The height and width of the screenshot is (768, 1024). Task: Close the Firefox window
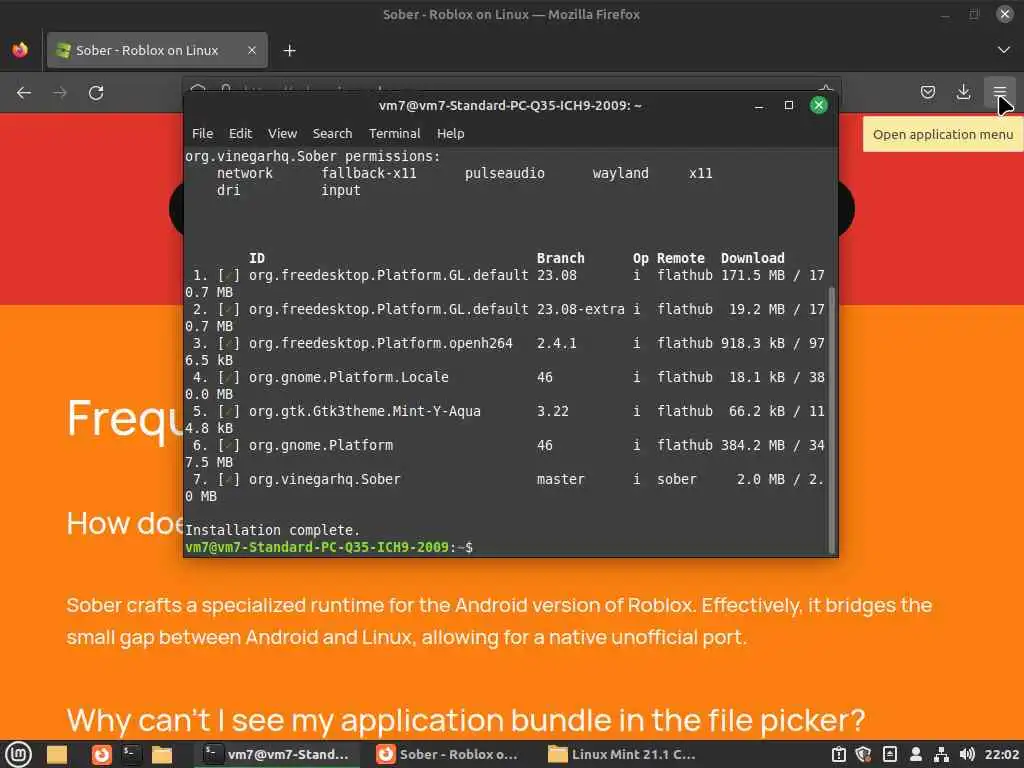(x=1004, y=14)
